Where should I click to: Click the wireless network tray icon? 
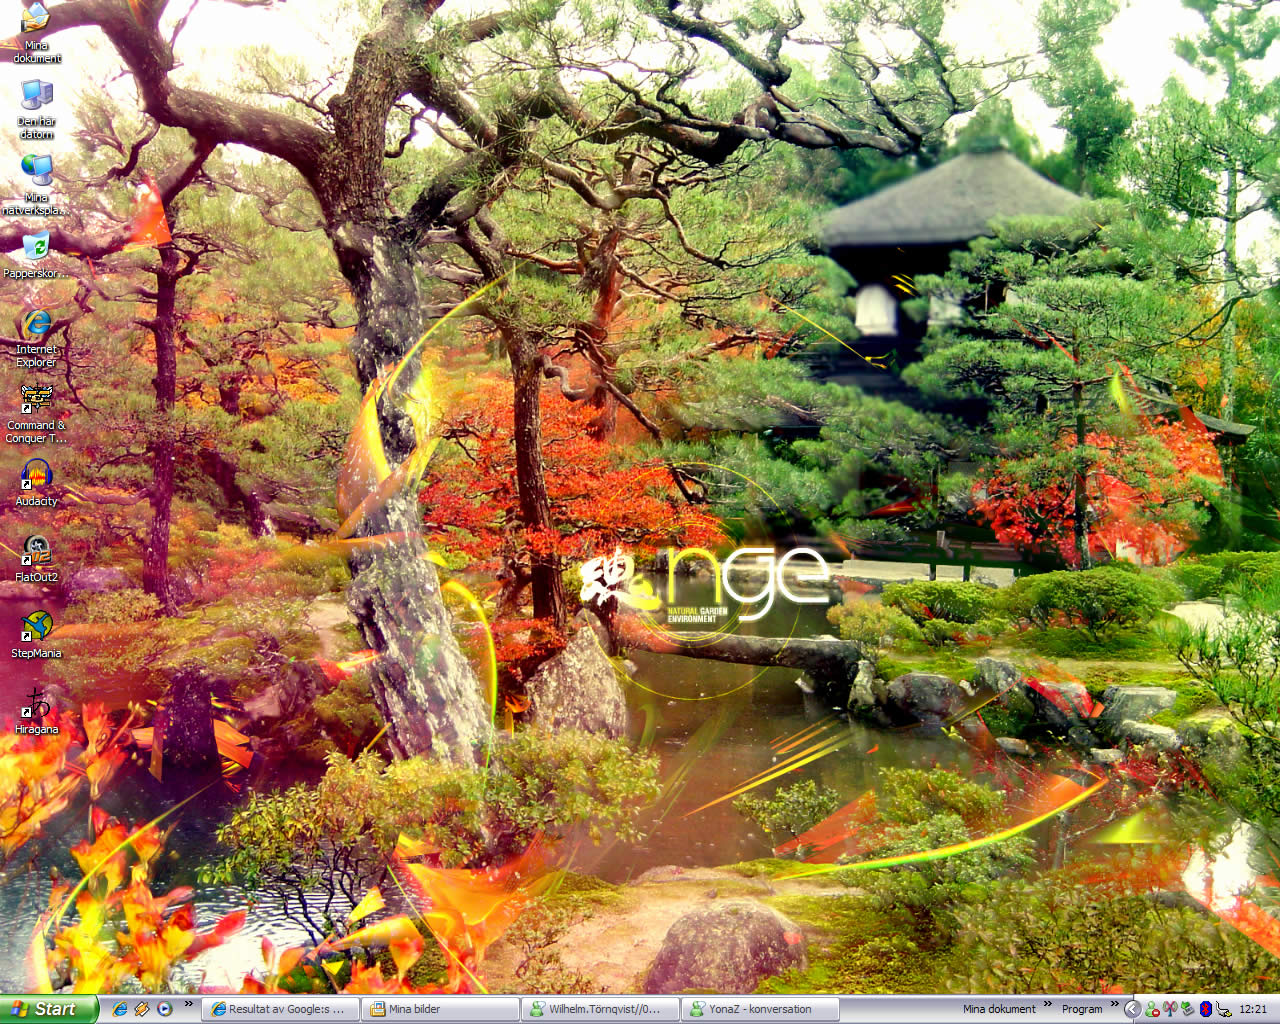(1170, 1009)
